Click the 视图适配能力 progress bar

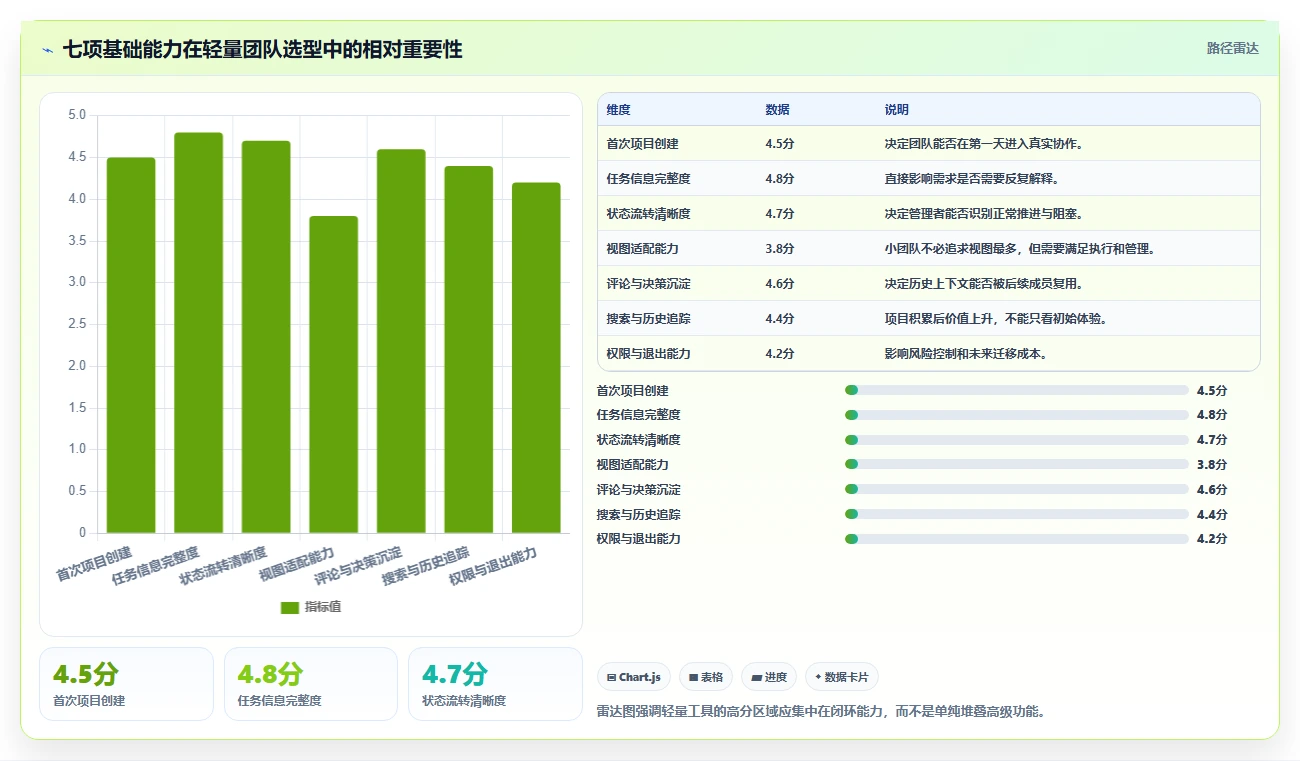tap(1016, 464)
